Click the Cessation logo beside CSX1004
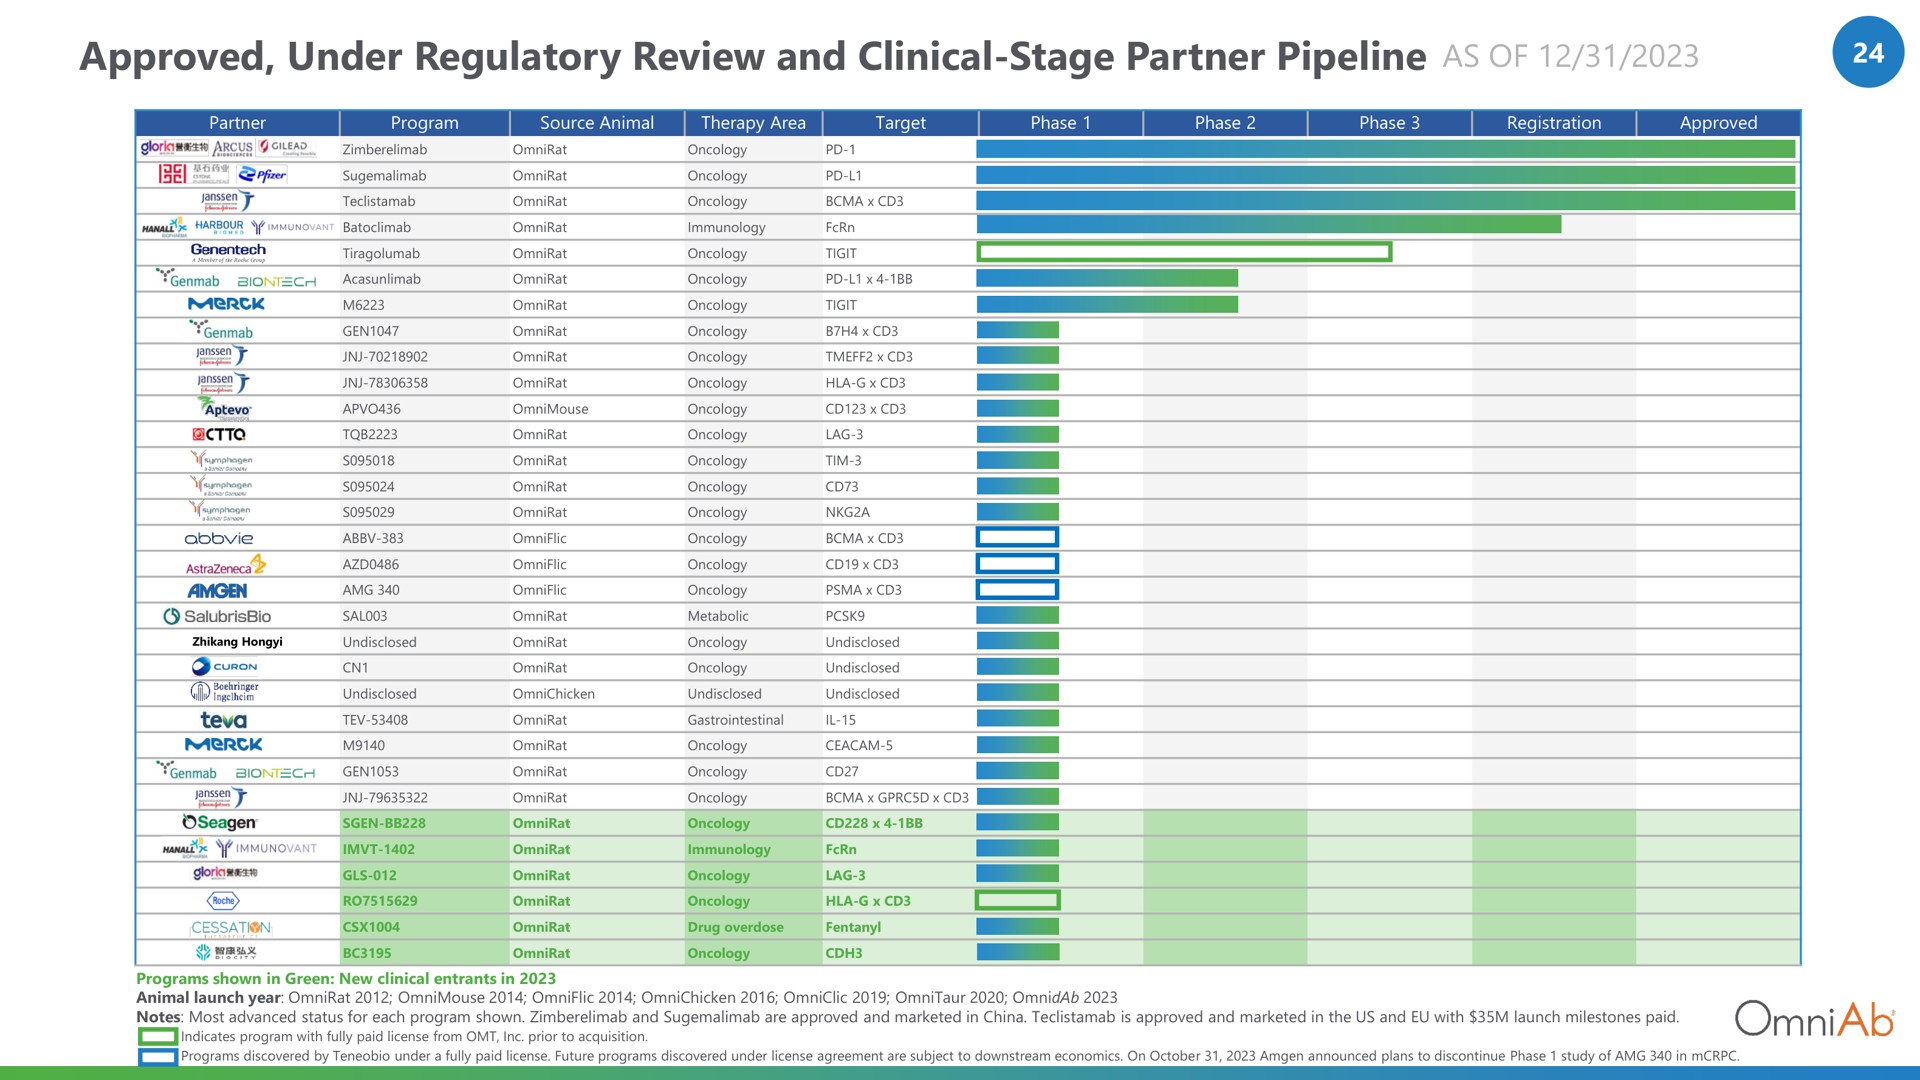The height and width of the screenshot is (1080, 1920). pos(231,928)
